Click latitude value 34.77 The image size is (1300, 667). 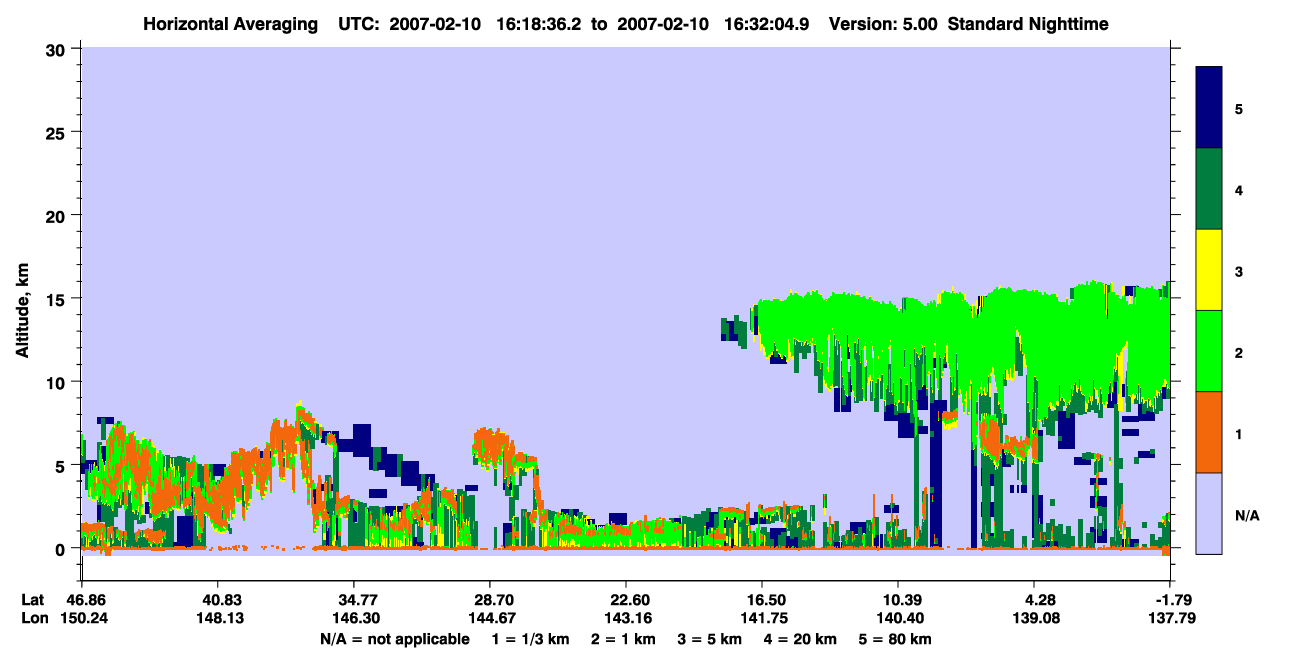(x=354, y=600)
